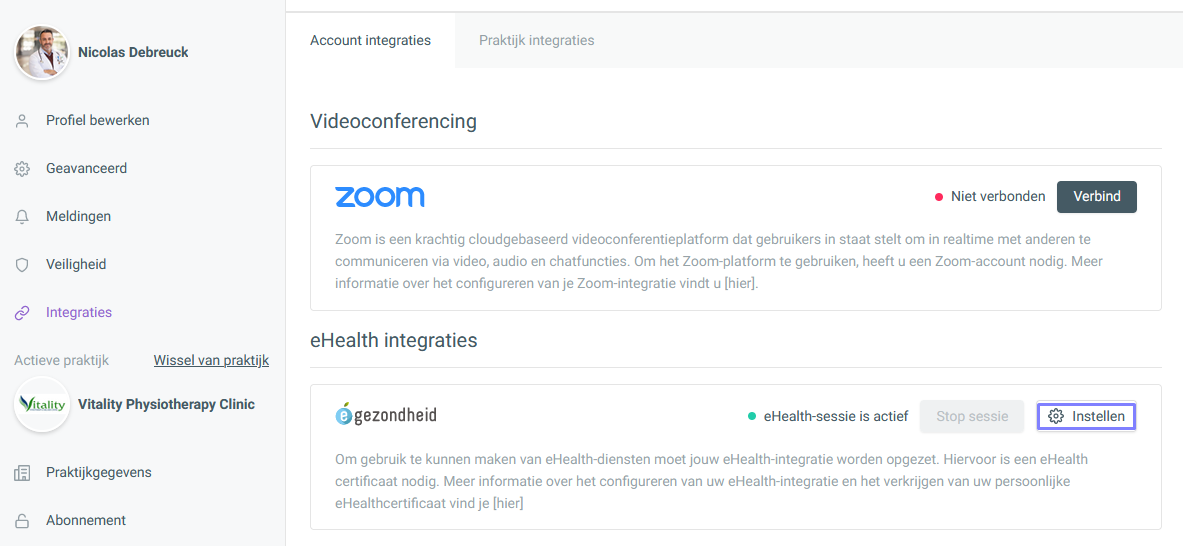Switch to the Praktijk integraties tab

pyautogui.click(x=536, y=41)
